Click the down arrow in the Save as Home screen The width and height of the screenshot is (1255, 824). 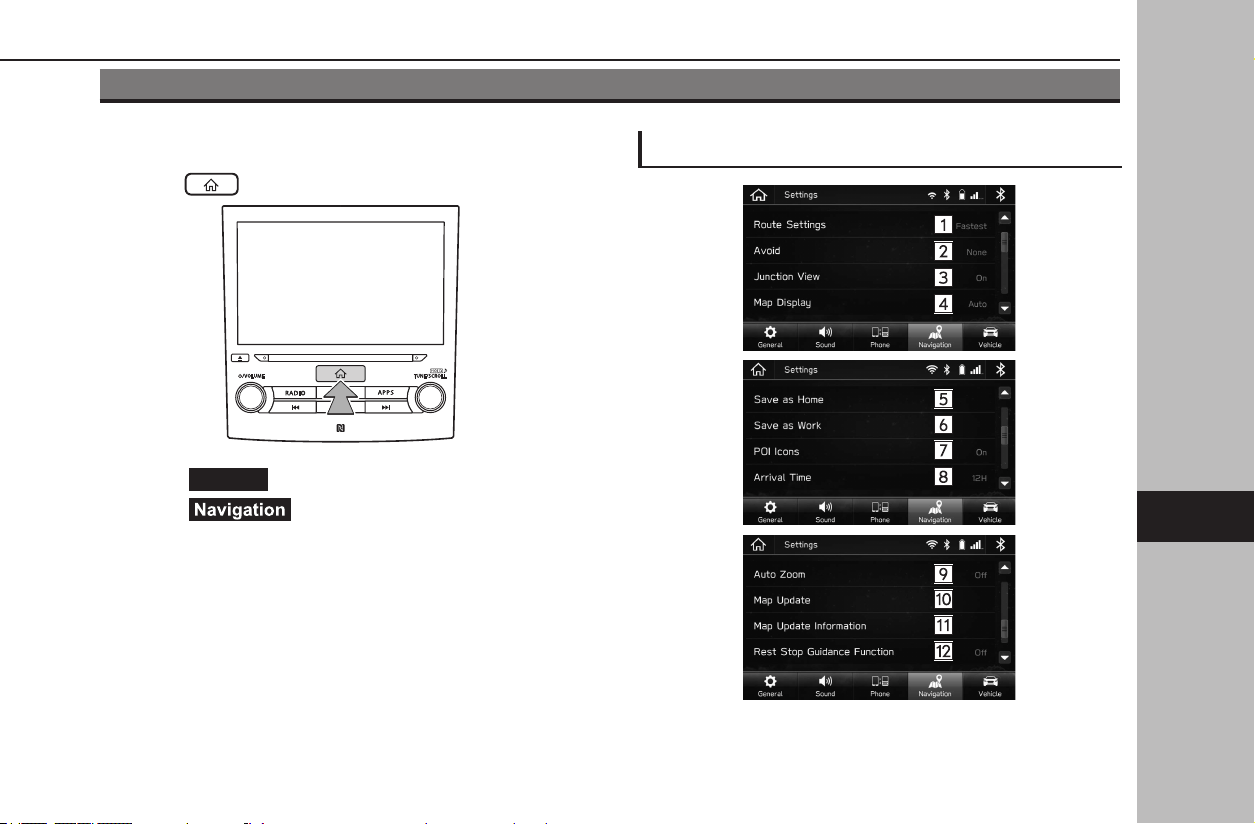click(1006, 484)
